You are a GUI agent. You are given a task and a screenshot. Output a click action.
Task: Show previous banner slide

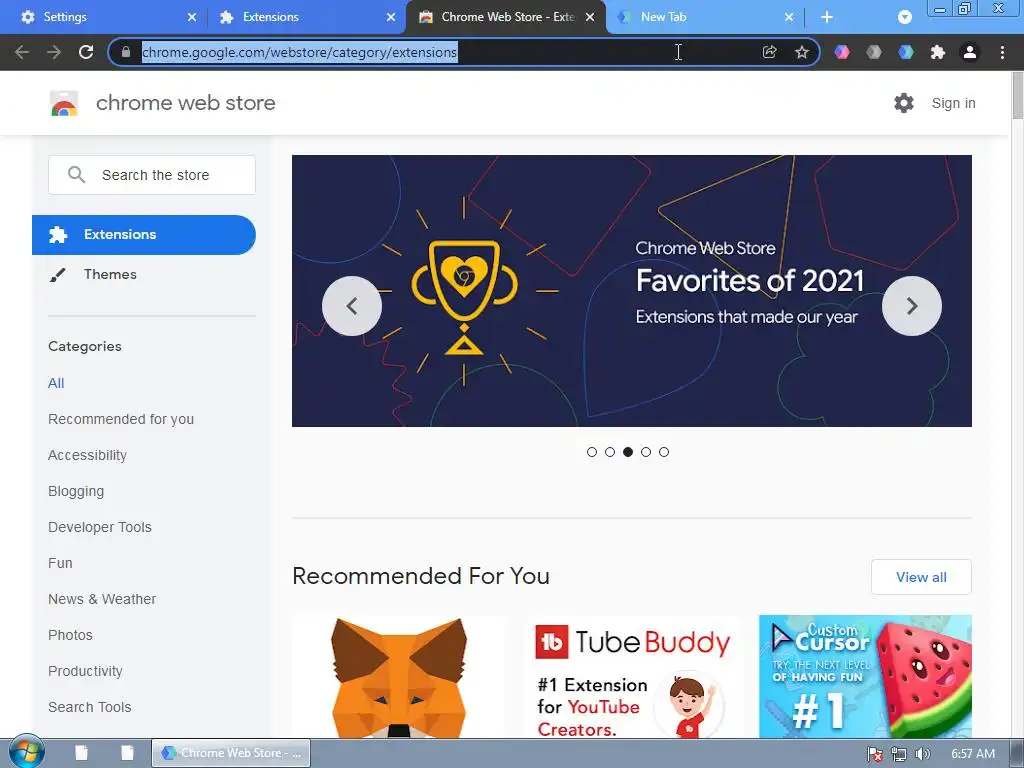[352, 306]
